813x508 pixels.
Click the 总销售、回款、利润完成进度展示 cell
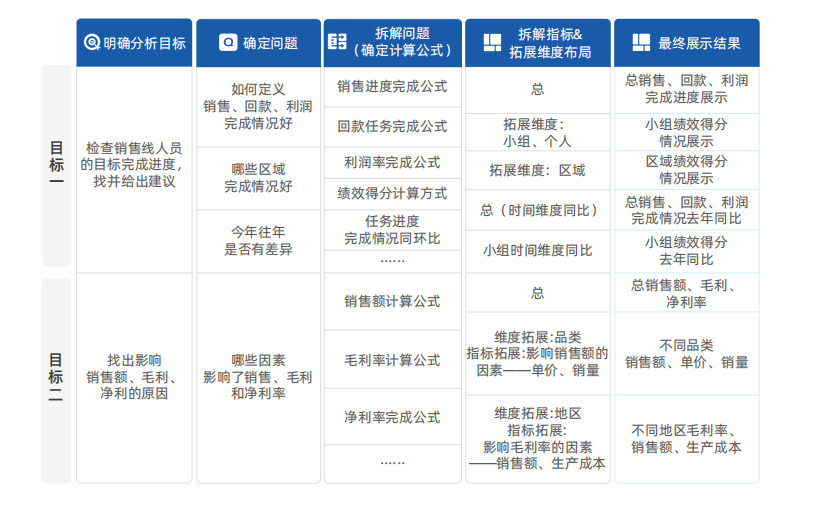click(x=686, y=89)
